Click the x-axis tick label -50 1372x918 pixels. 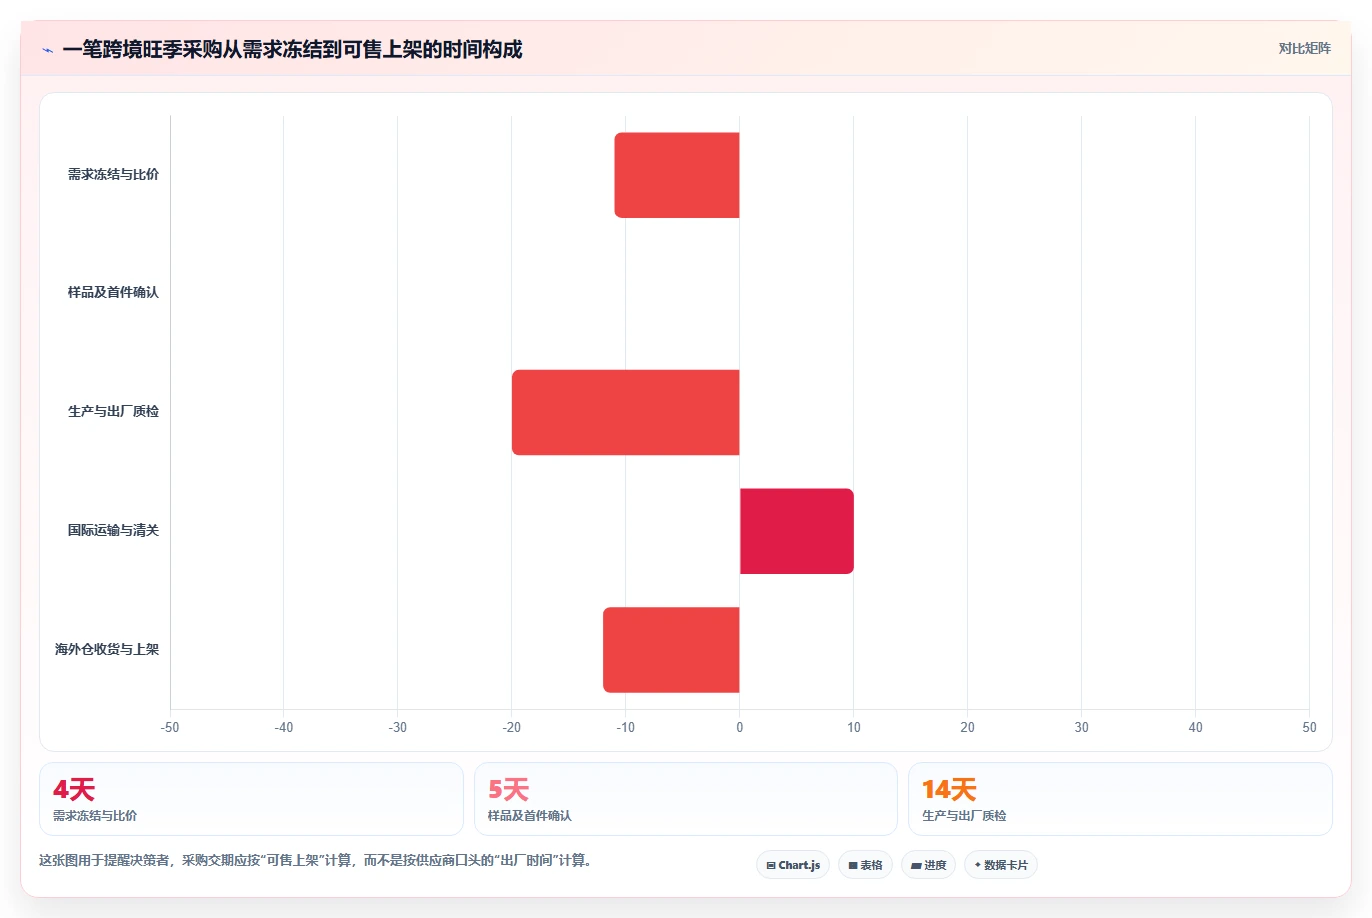click(x=170, y=727)
